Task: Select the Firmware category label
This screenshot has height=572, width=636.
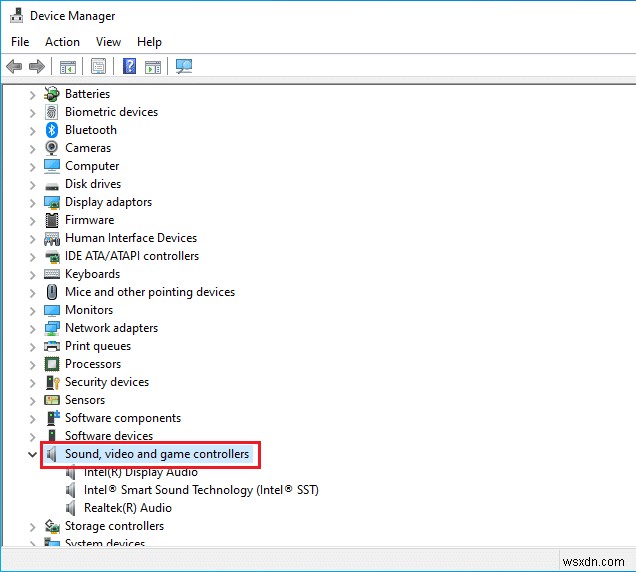Action: (90, 220)
